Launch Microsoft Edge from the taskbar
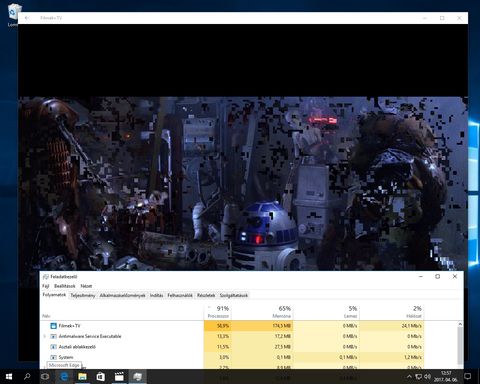Image resolution: width=480 pixels, height=384 pixels. (64, 377)
